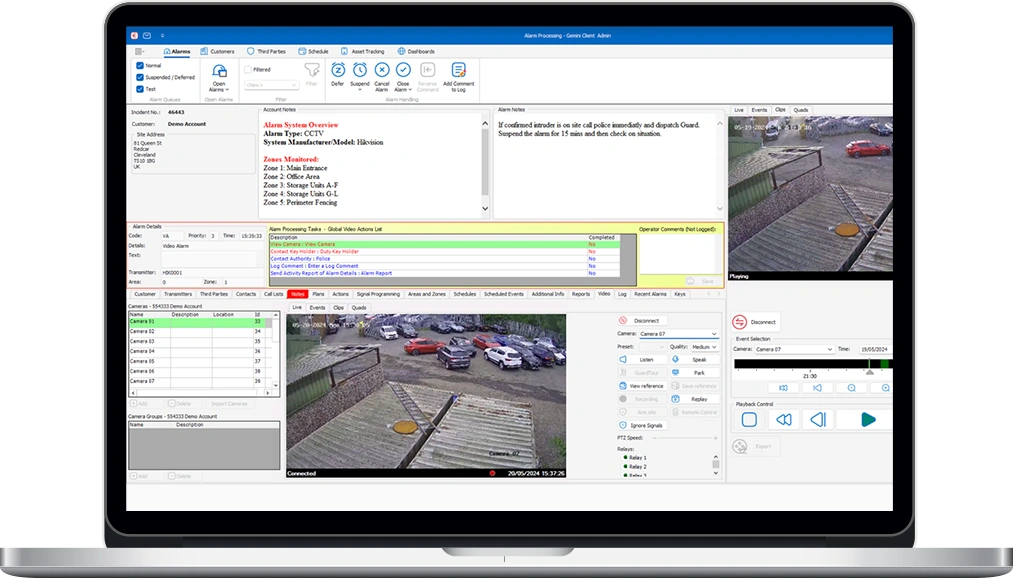The width and height of the screenshot is (1013, 578).
Task: Select the Contact Authority : Police task
Action: (444, 258)
